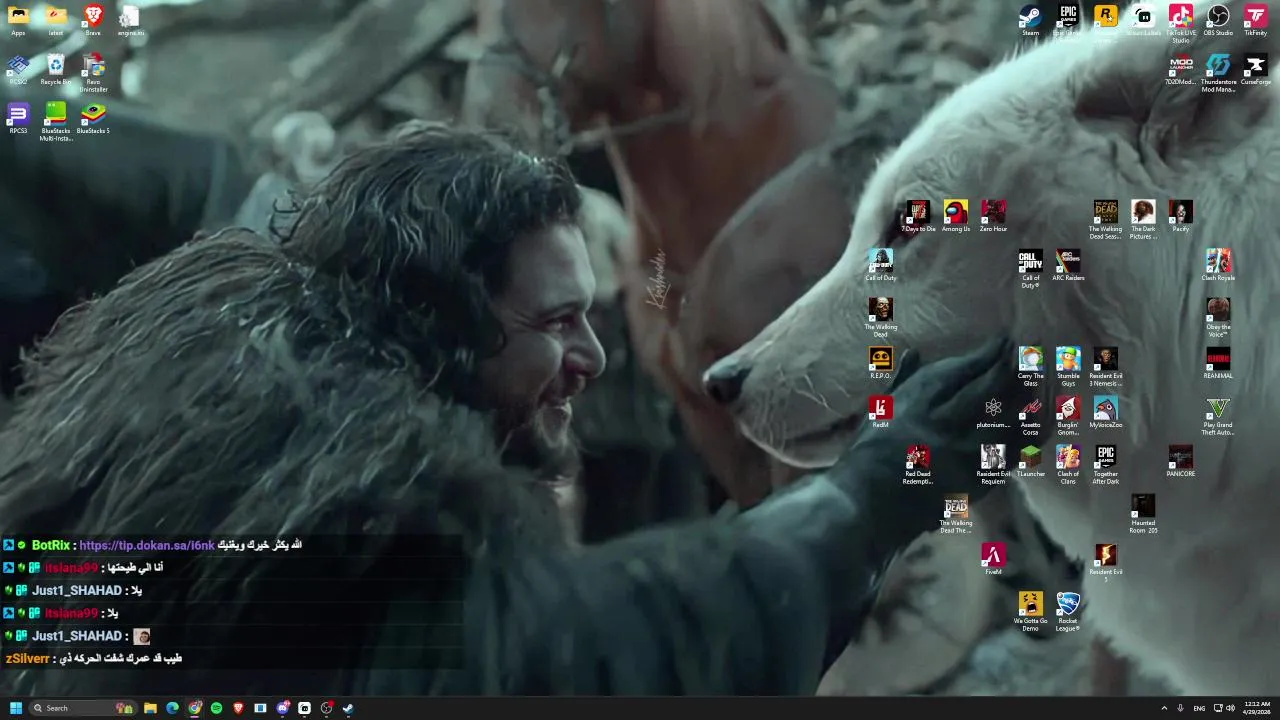Open the Together After Dark shortcut
1280x720 pixels.
[x=1106, y=463]
